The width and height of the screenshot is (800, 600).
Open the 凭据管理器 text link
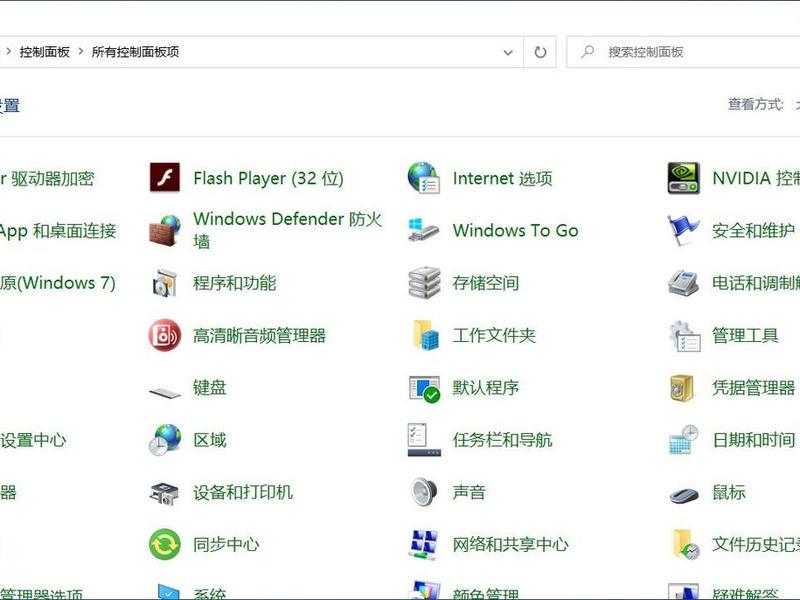[x=754, y=387]
